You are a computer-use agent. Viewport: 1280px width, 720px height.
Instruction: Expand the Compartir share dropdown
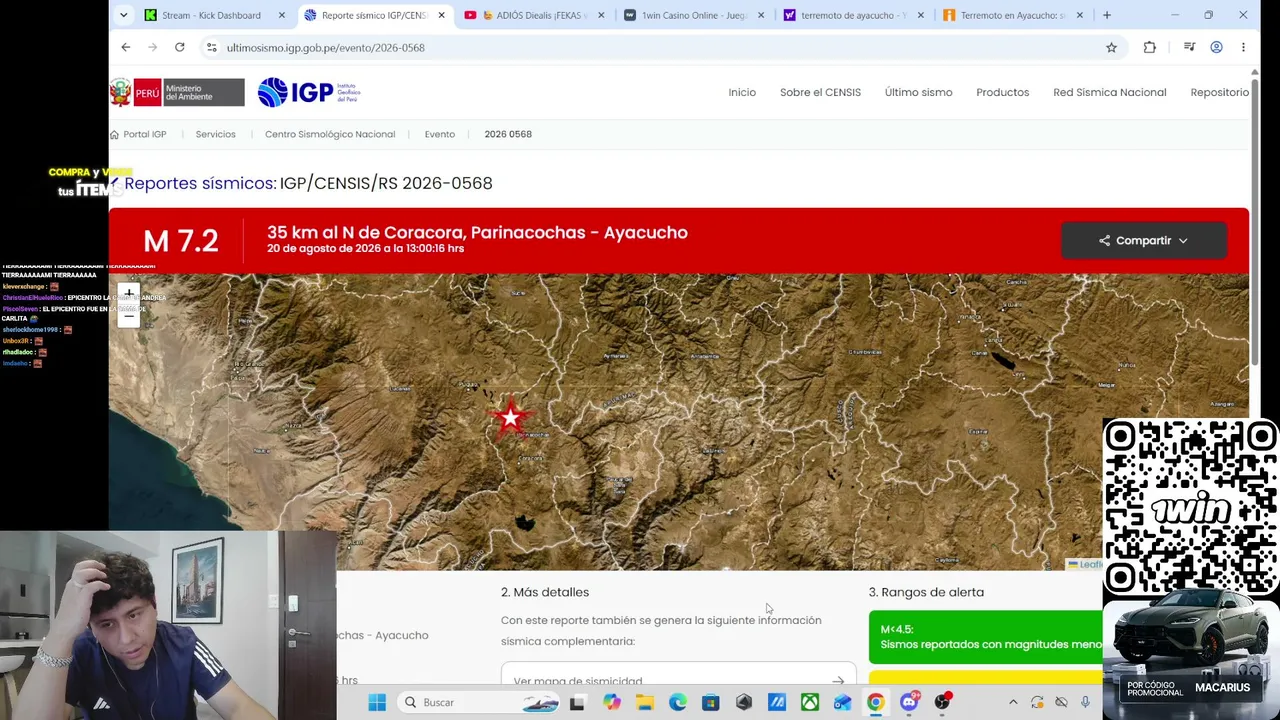point(1143,240)
